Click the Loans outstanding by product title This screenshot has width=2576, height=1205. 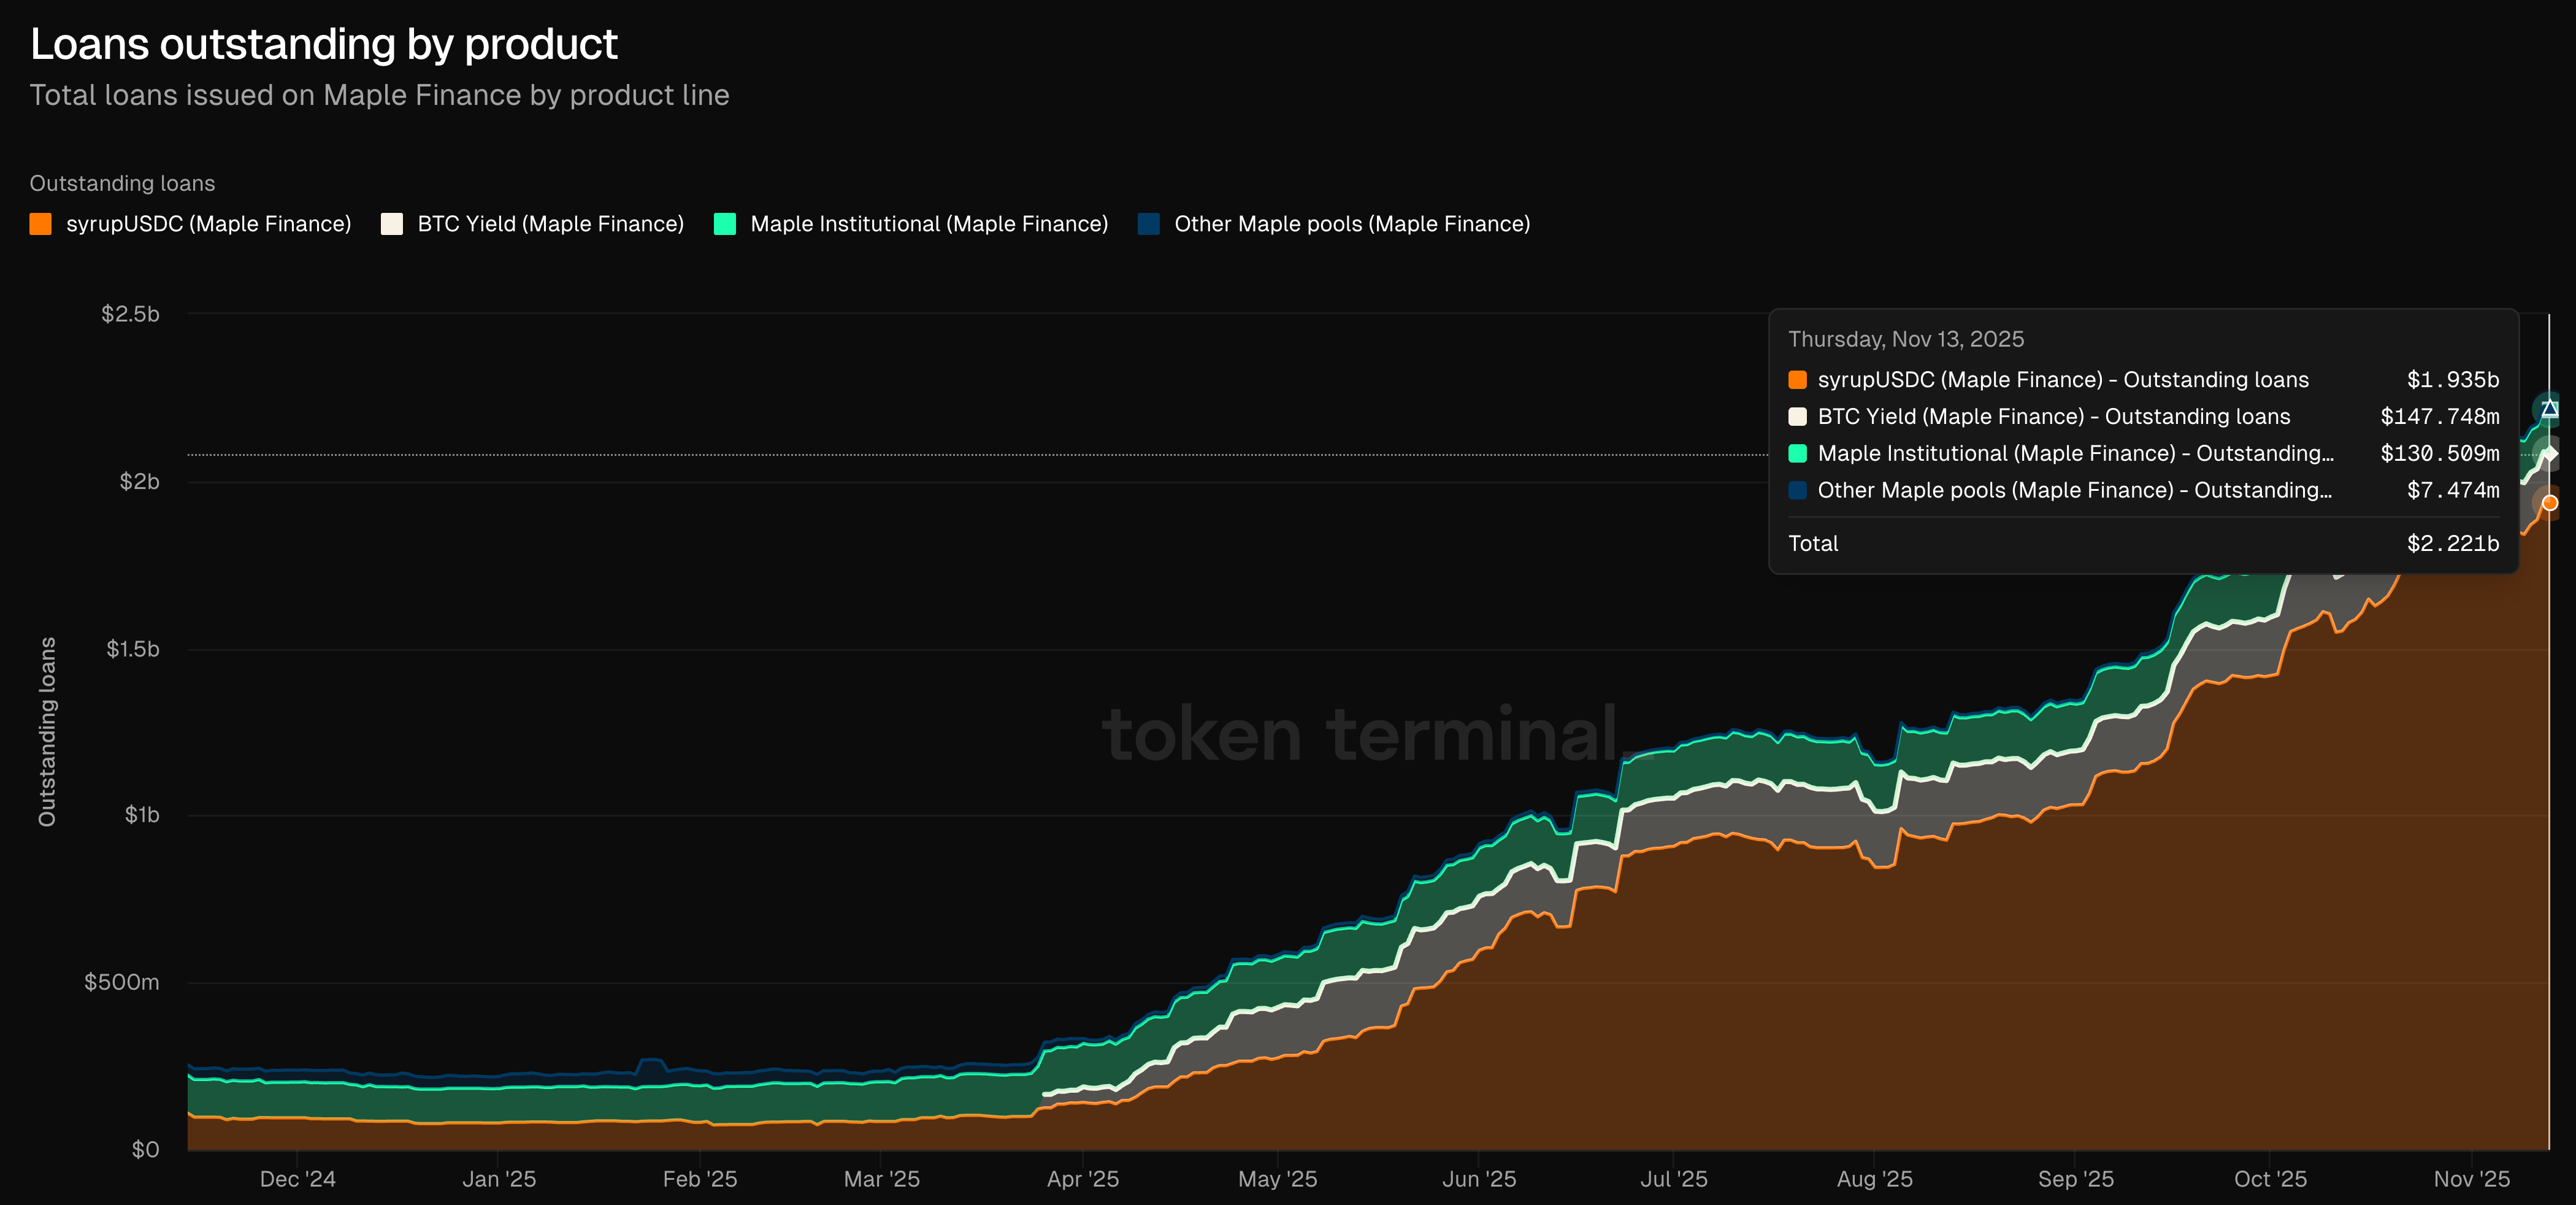tap(324, 45)
